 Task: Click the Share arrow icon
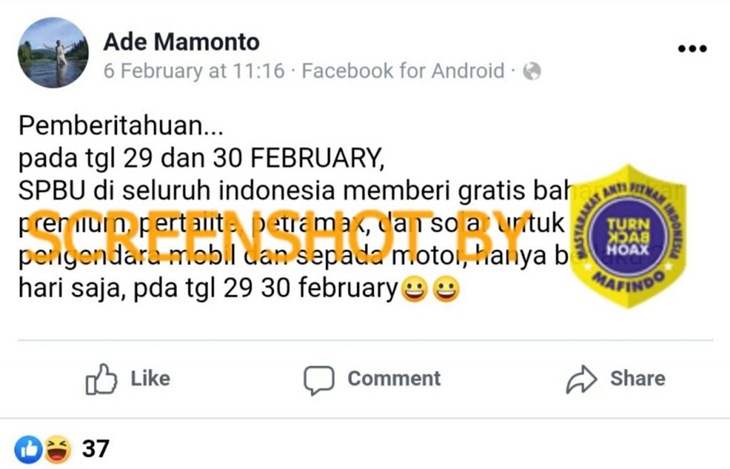581,380
